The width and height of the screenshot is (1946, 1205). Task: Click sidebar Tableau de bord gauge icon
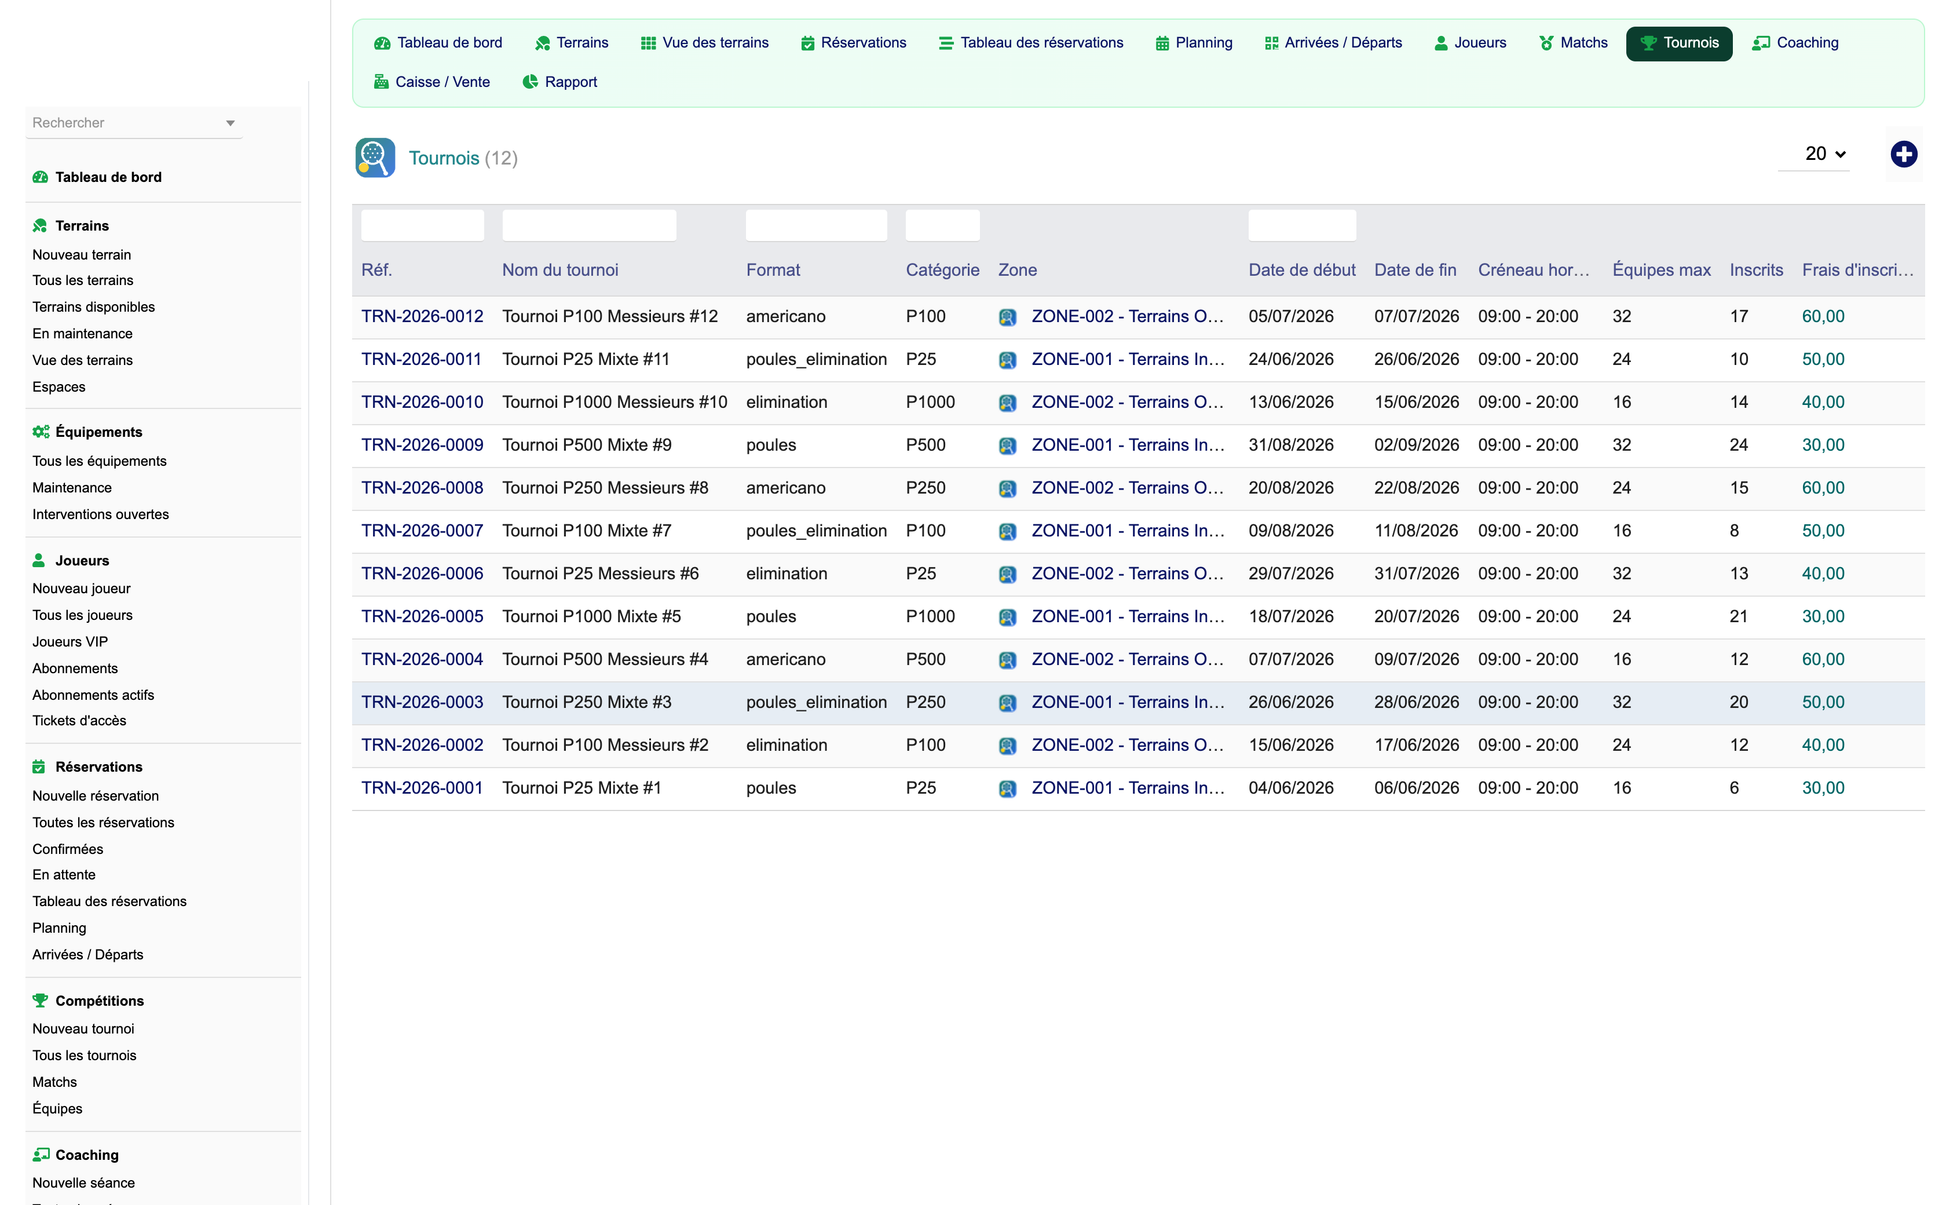coord(40,177)
